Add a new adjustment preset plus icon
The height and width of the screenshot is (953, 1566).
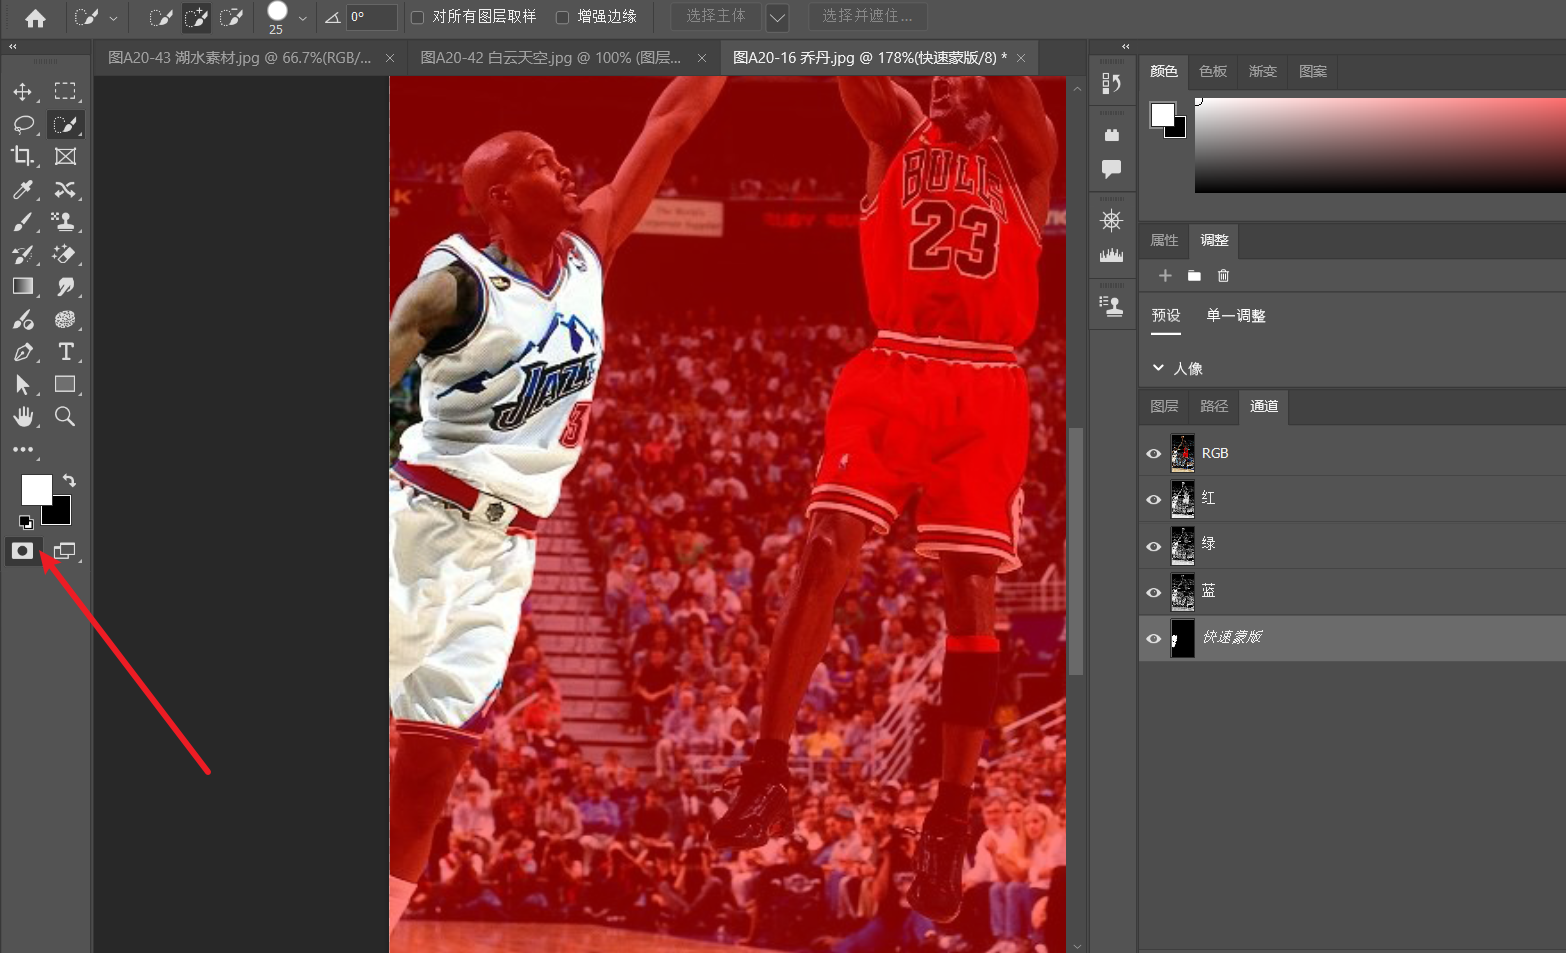1165,276
